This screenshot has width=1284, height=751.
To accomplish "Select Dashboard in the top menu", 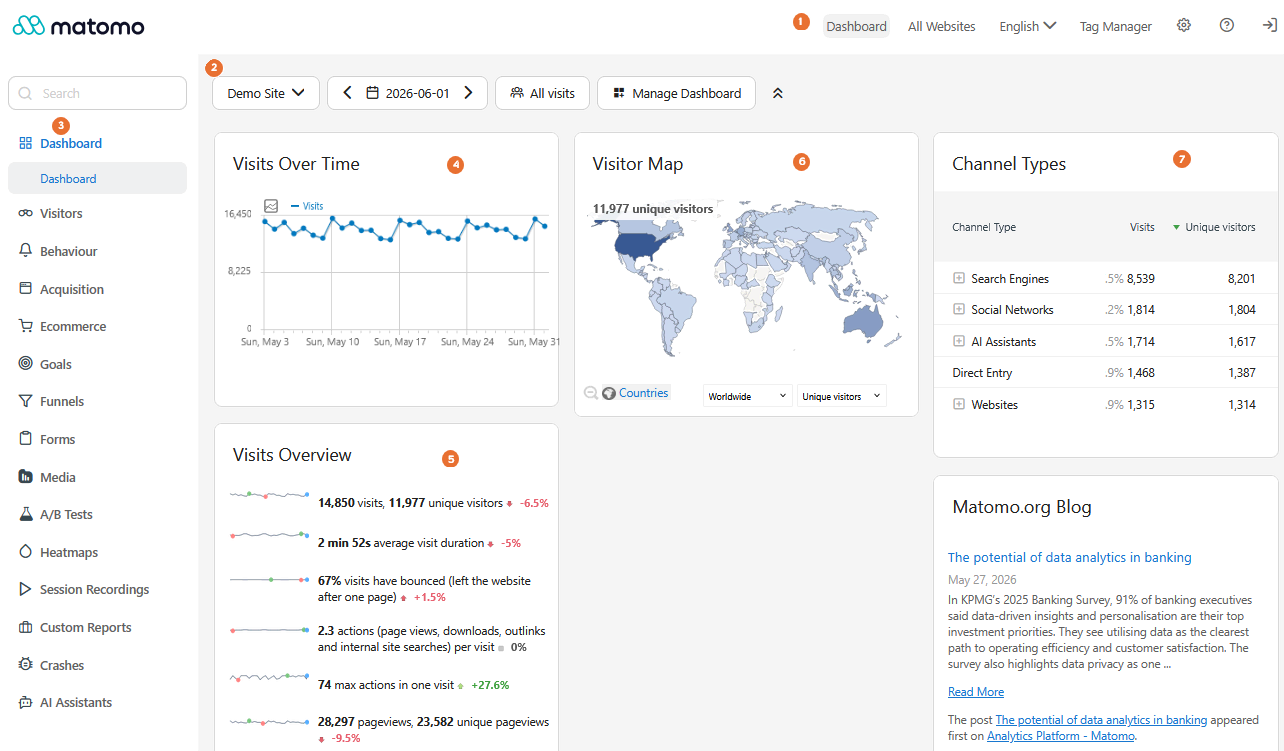I will pos(857,26).
